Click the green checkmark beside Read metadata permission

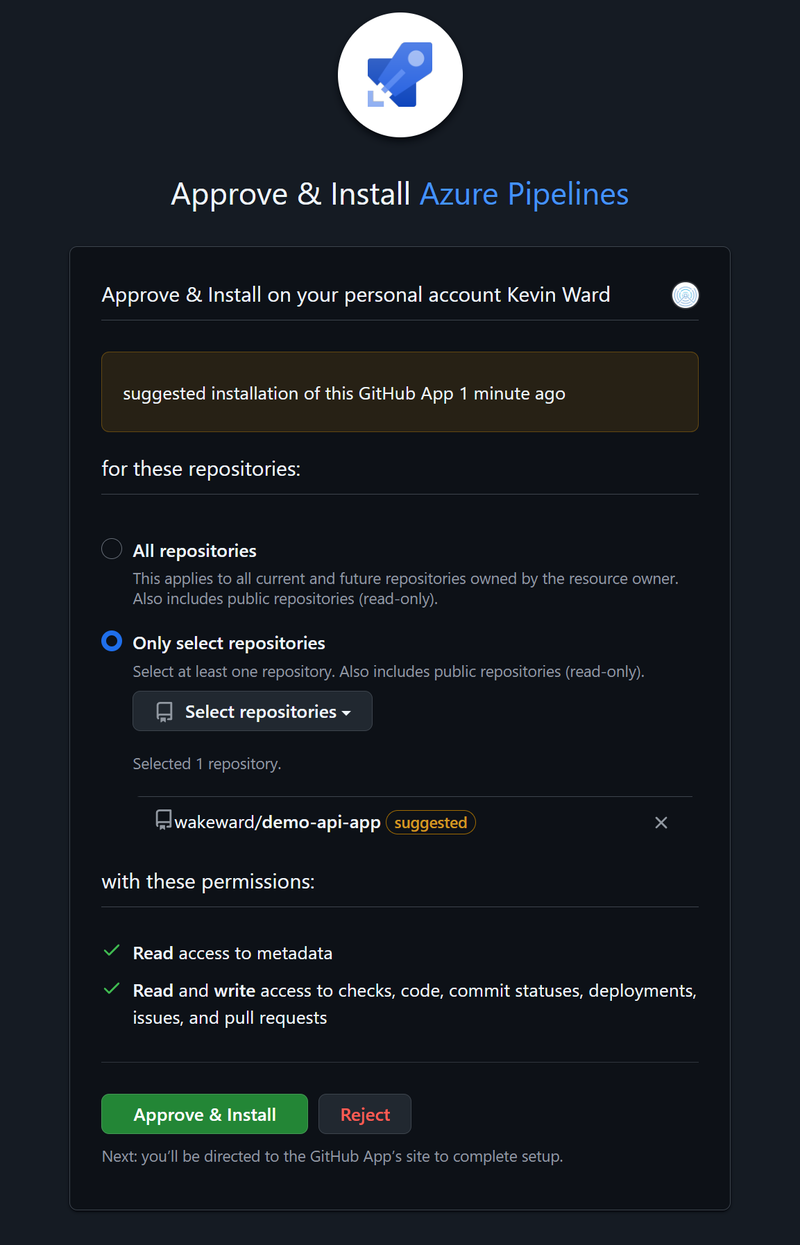click(x=111, y=951)
